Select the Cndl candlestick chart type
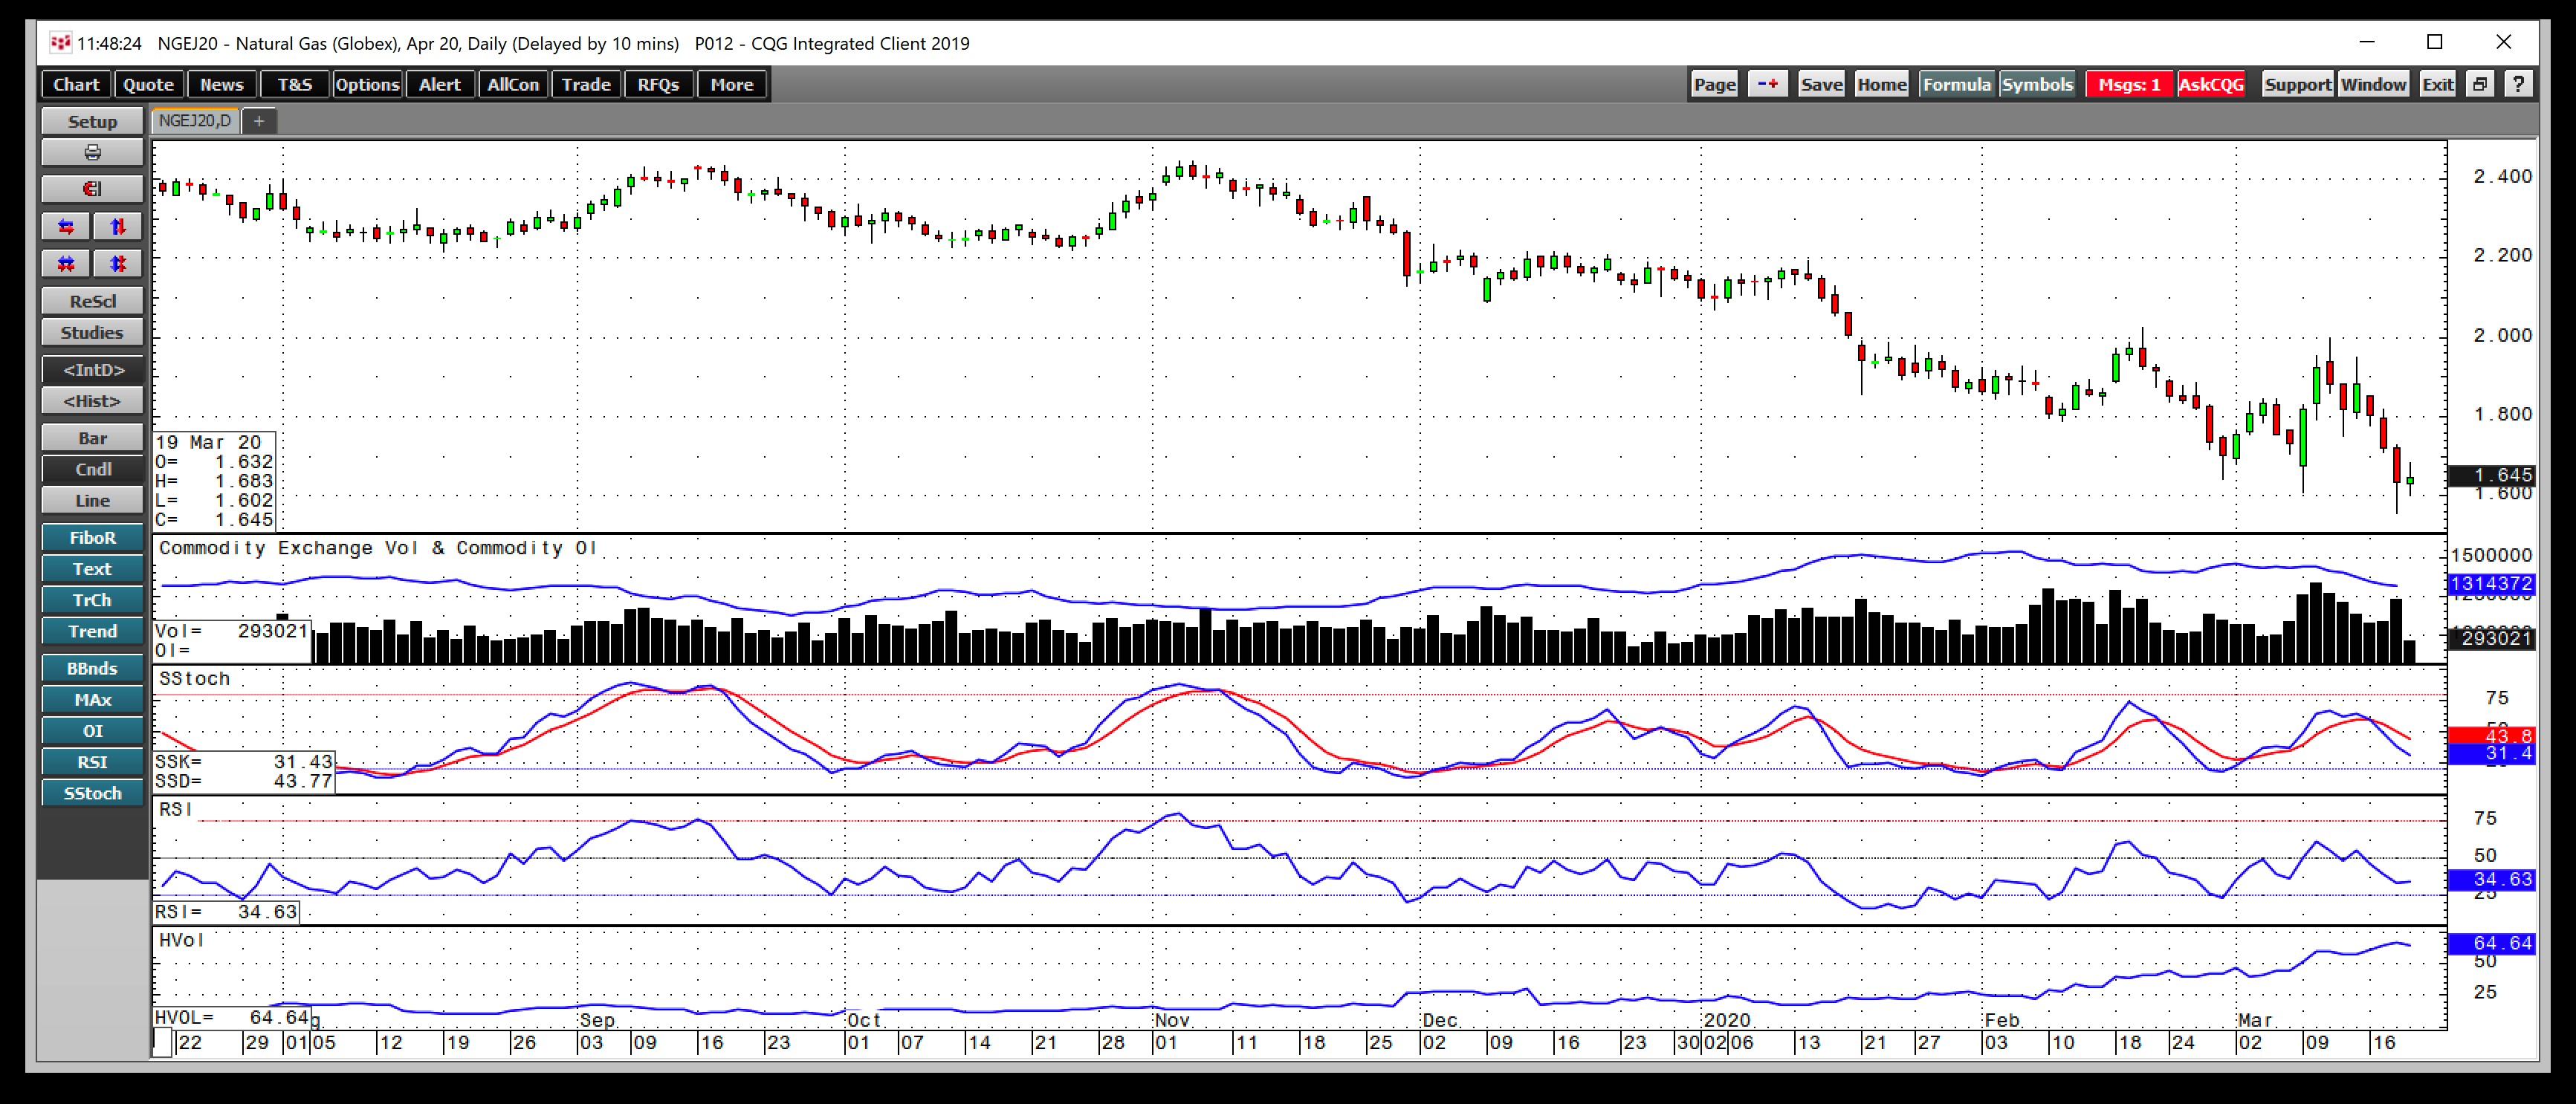Screen dimensions: 2576x1104 92,469
